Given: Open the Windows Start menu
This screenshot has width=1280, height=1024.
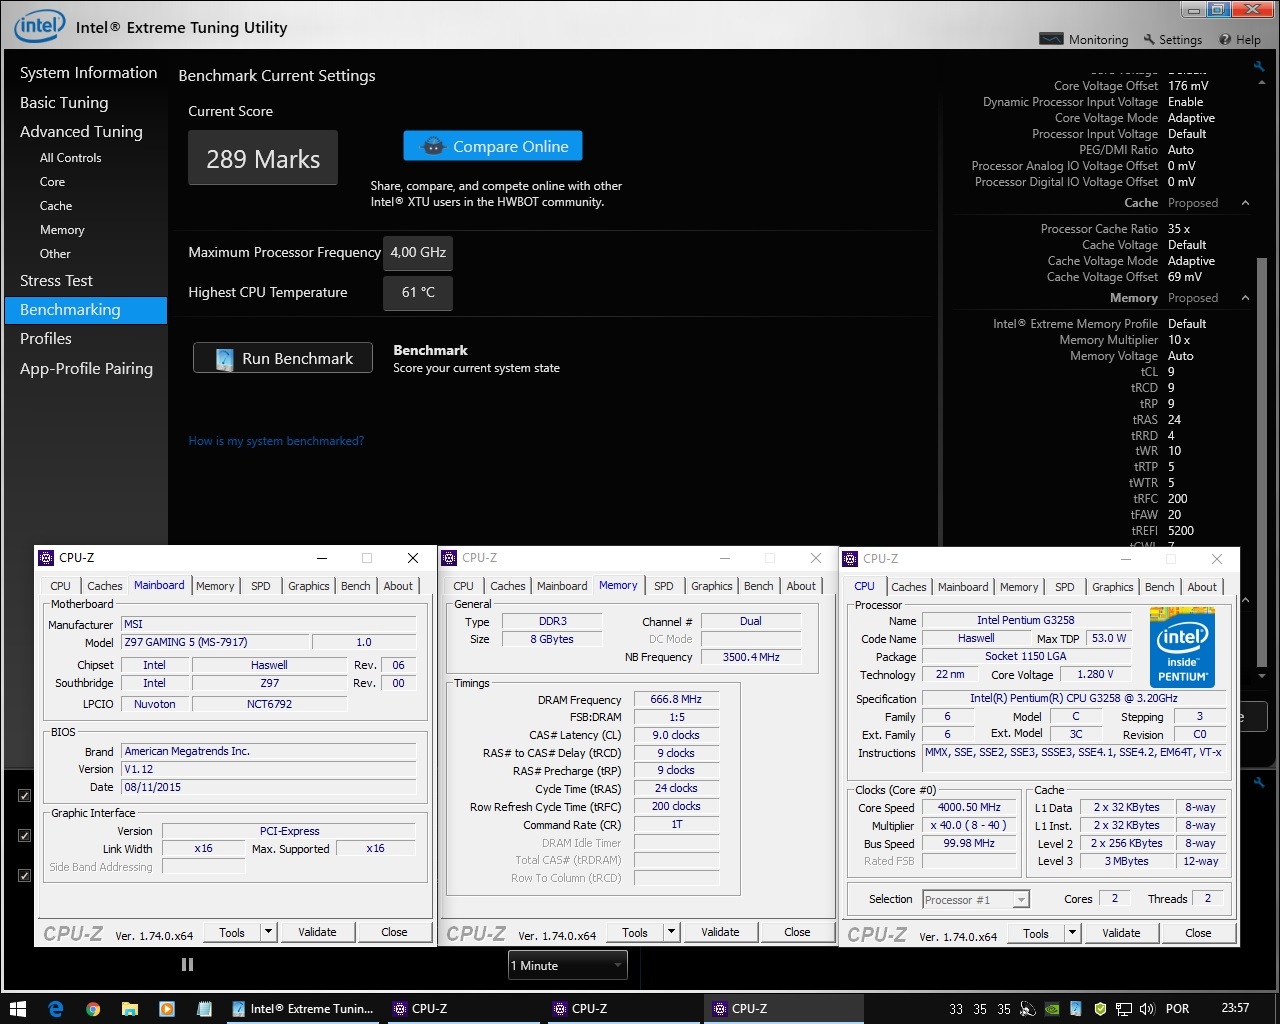Looking at the screenshot, I should coord(18,1009).
